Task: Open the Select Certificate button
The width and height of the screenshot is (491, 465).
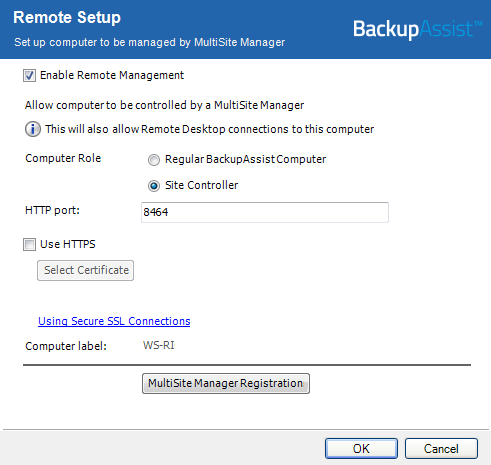Action: 86,270
